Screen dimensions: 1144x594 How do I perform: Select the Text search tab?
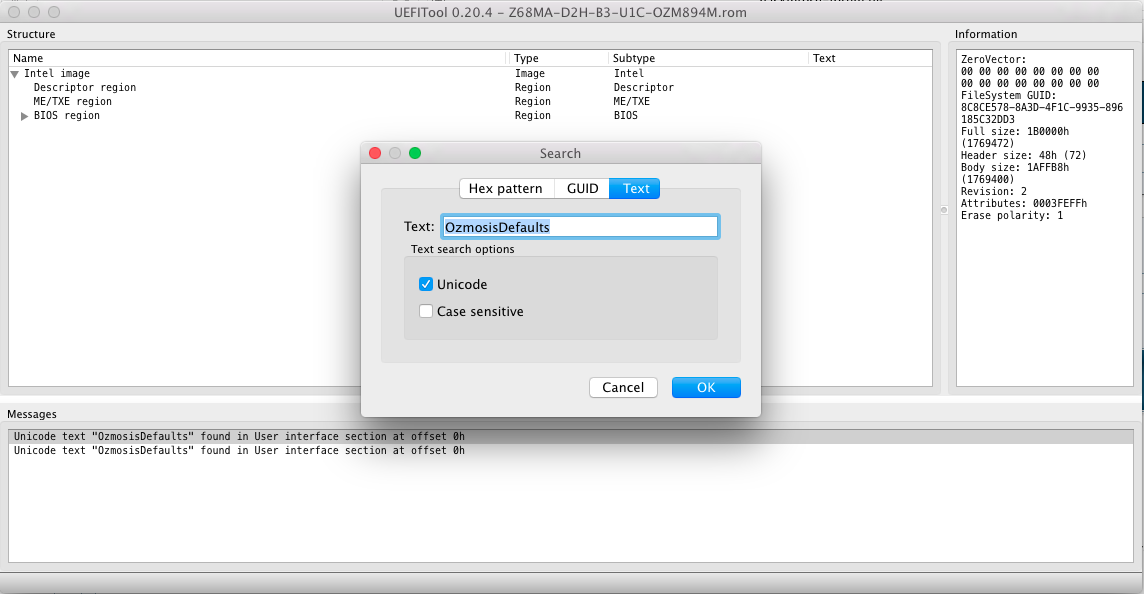635,188
